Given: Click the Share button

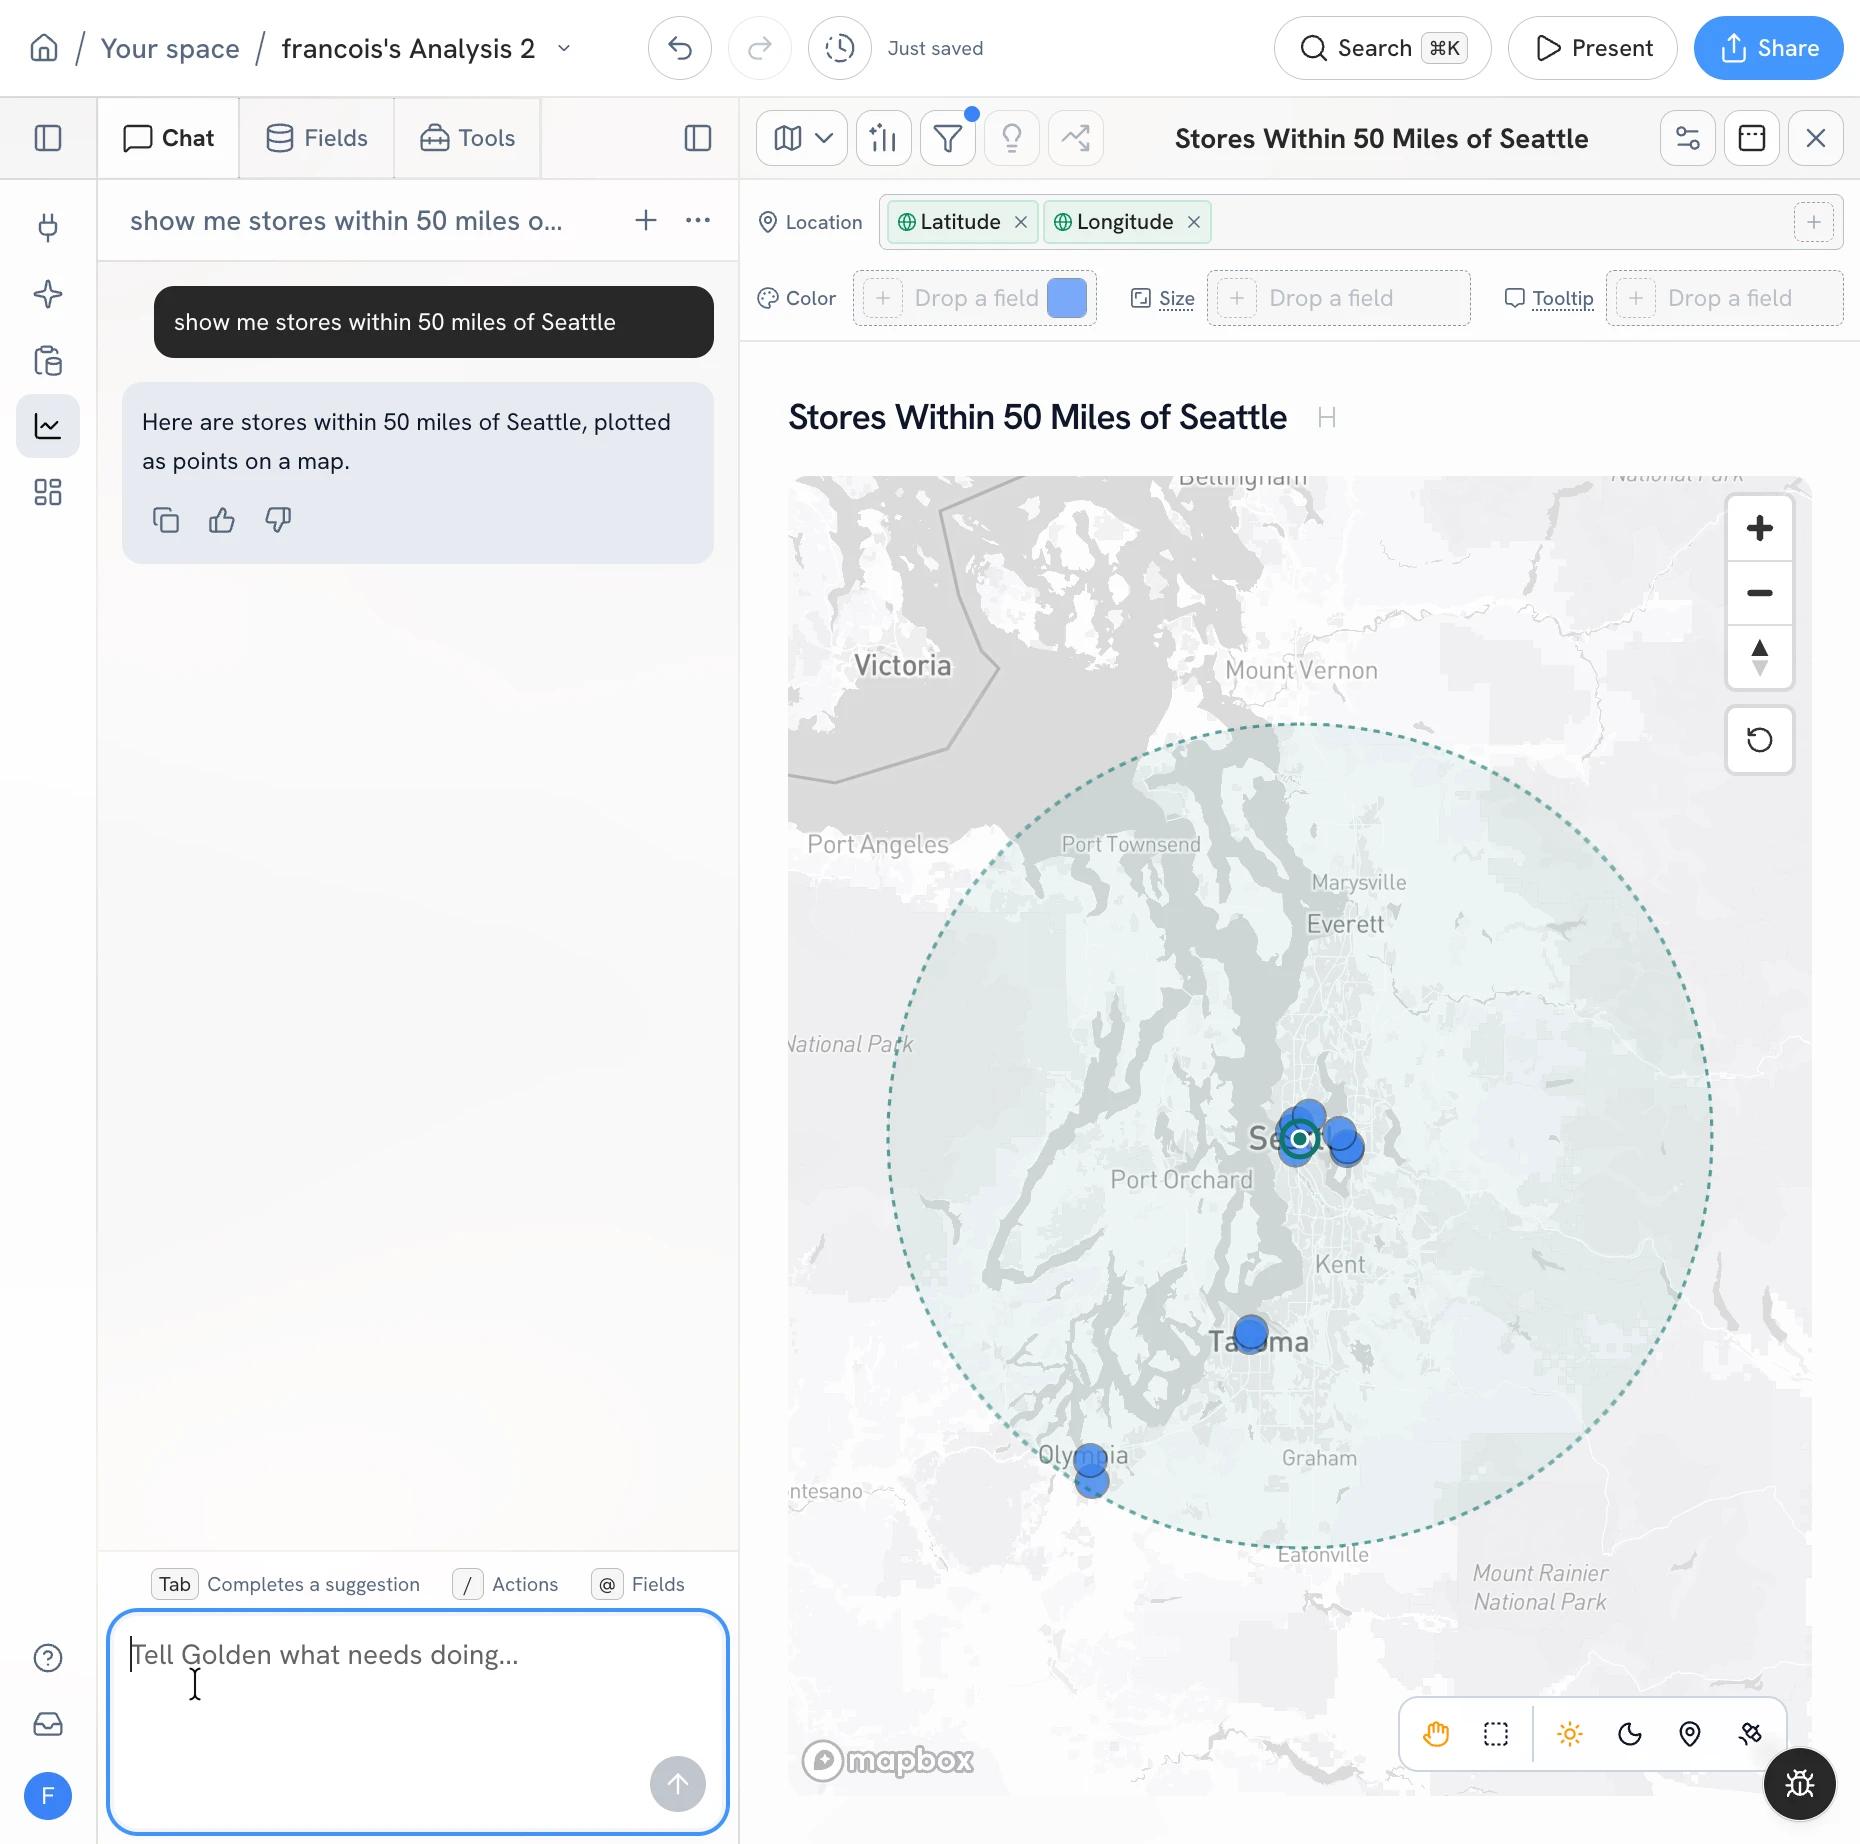Looking at the screenshot, I should [1768, 48].
